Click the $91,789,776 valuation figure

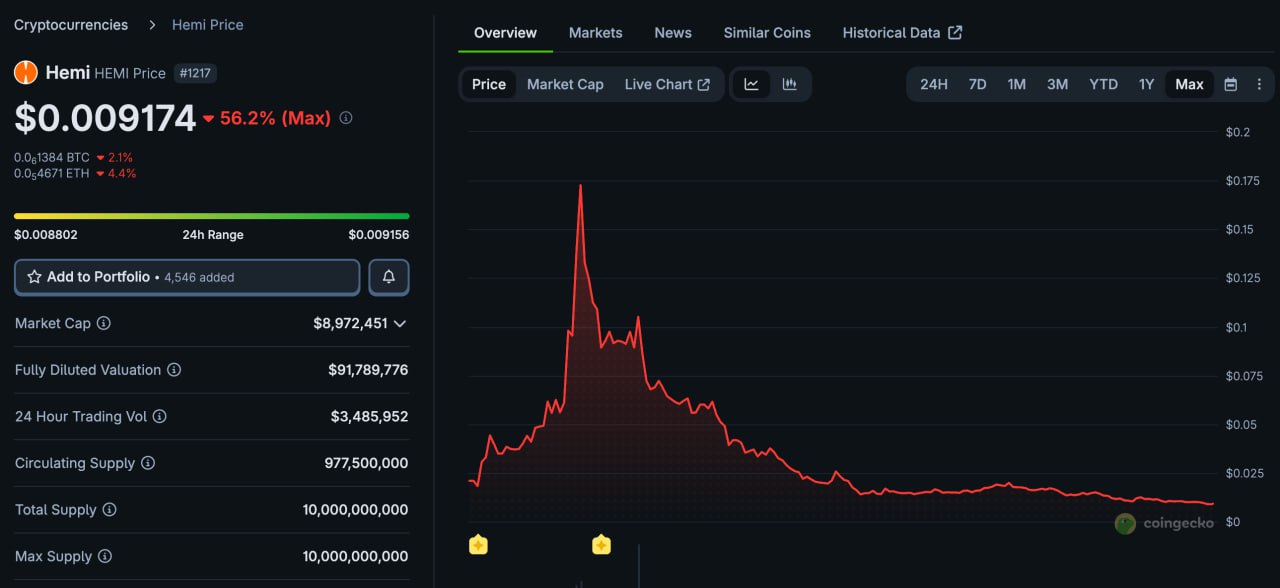point(368,370)
